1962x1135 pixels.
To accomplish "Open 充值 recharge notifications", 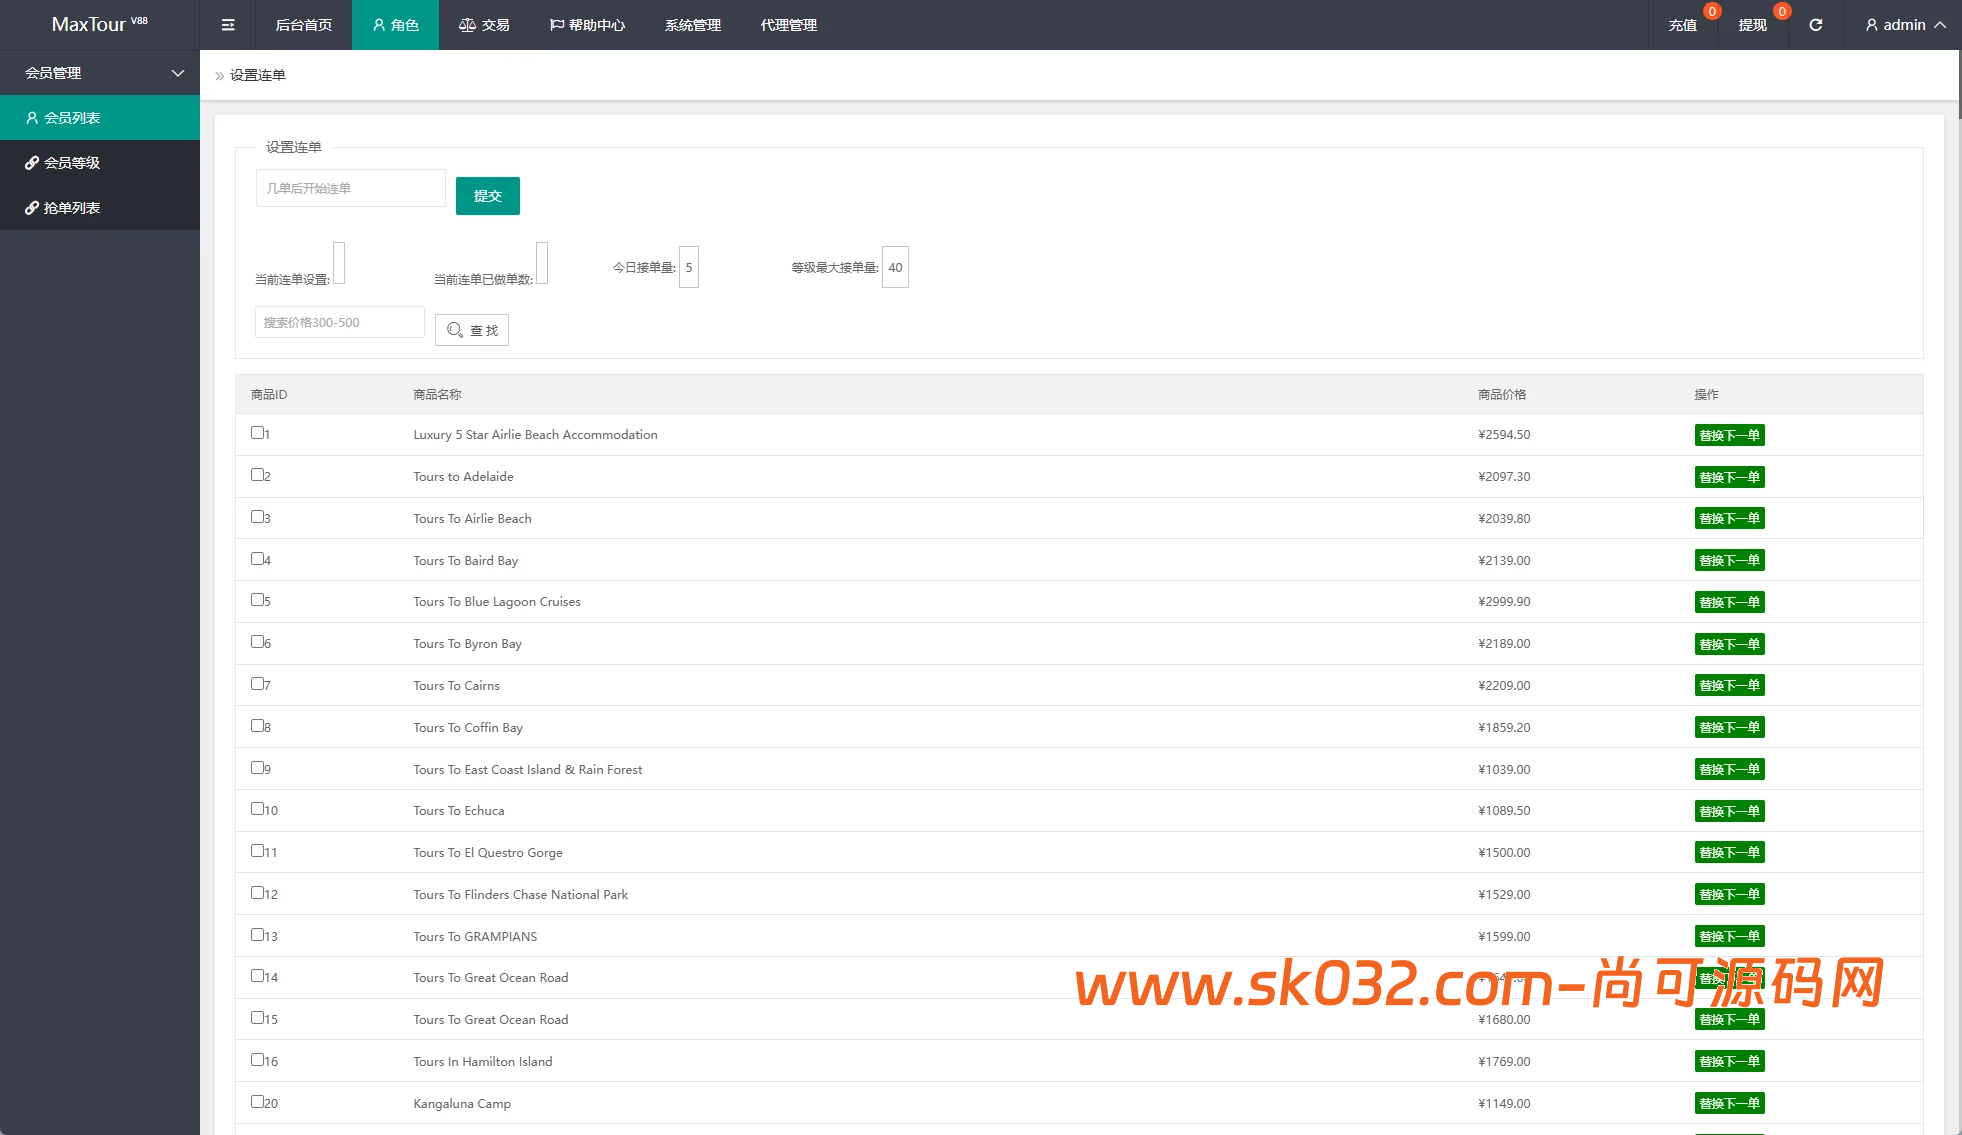I will (1682, 25).
